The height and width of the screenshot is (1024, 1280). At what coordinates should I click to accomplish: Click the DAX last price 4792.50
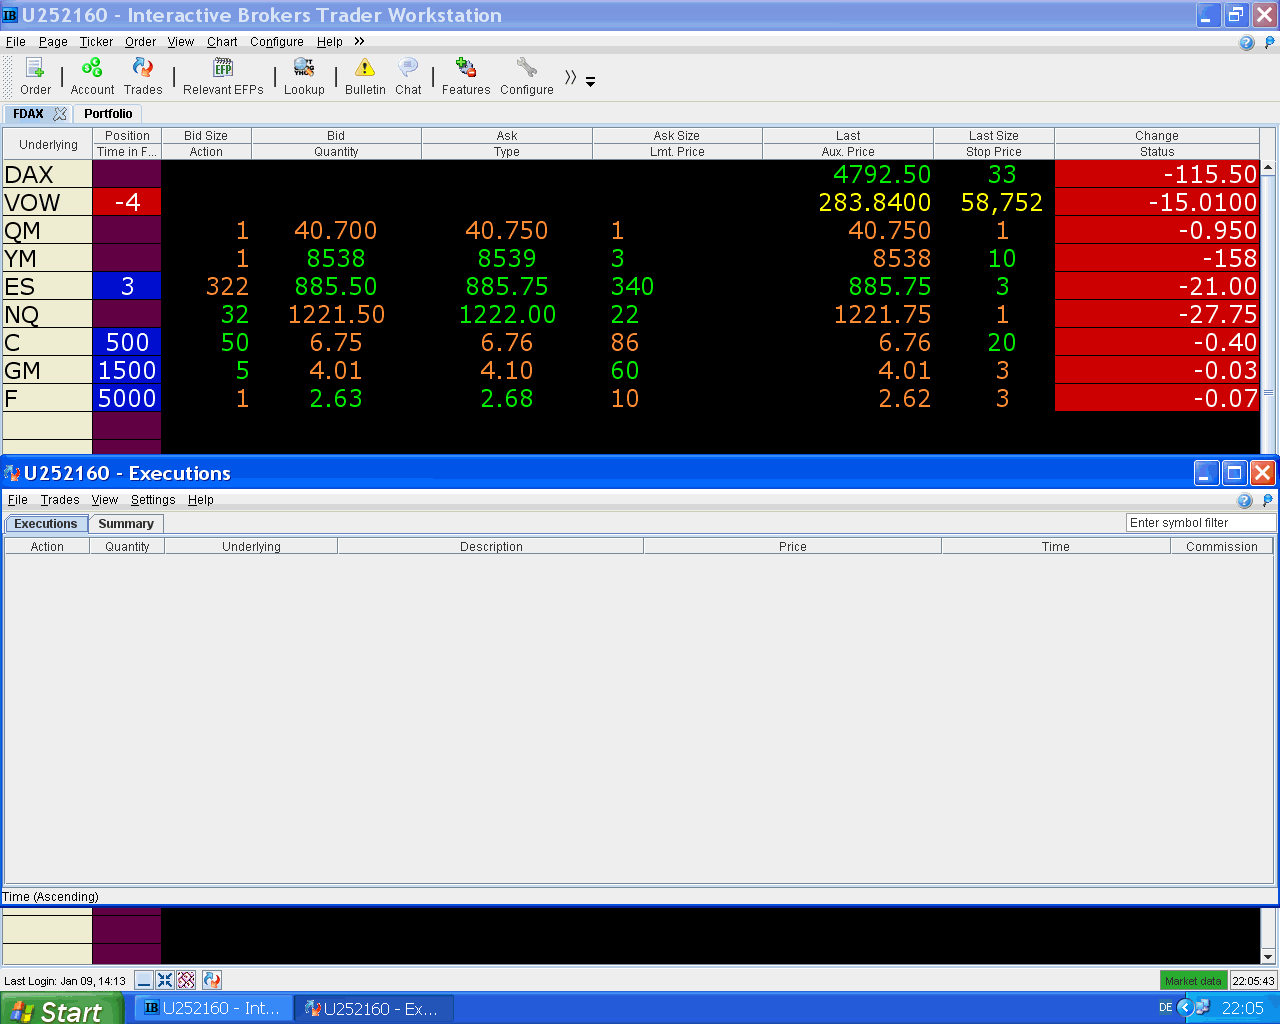point(882,174)
